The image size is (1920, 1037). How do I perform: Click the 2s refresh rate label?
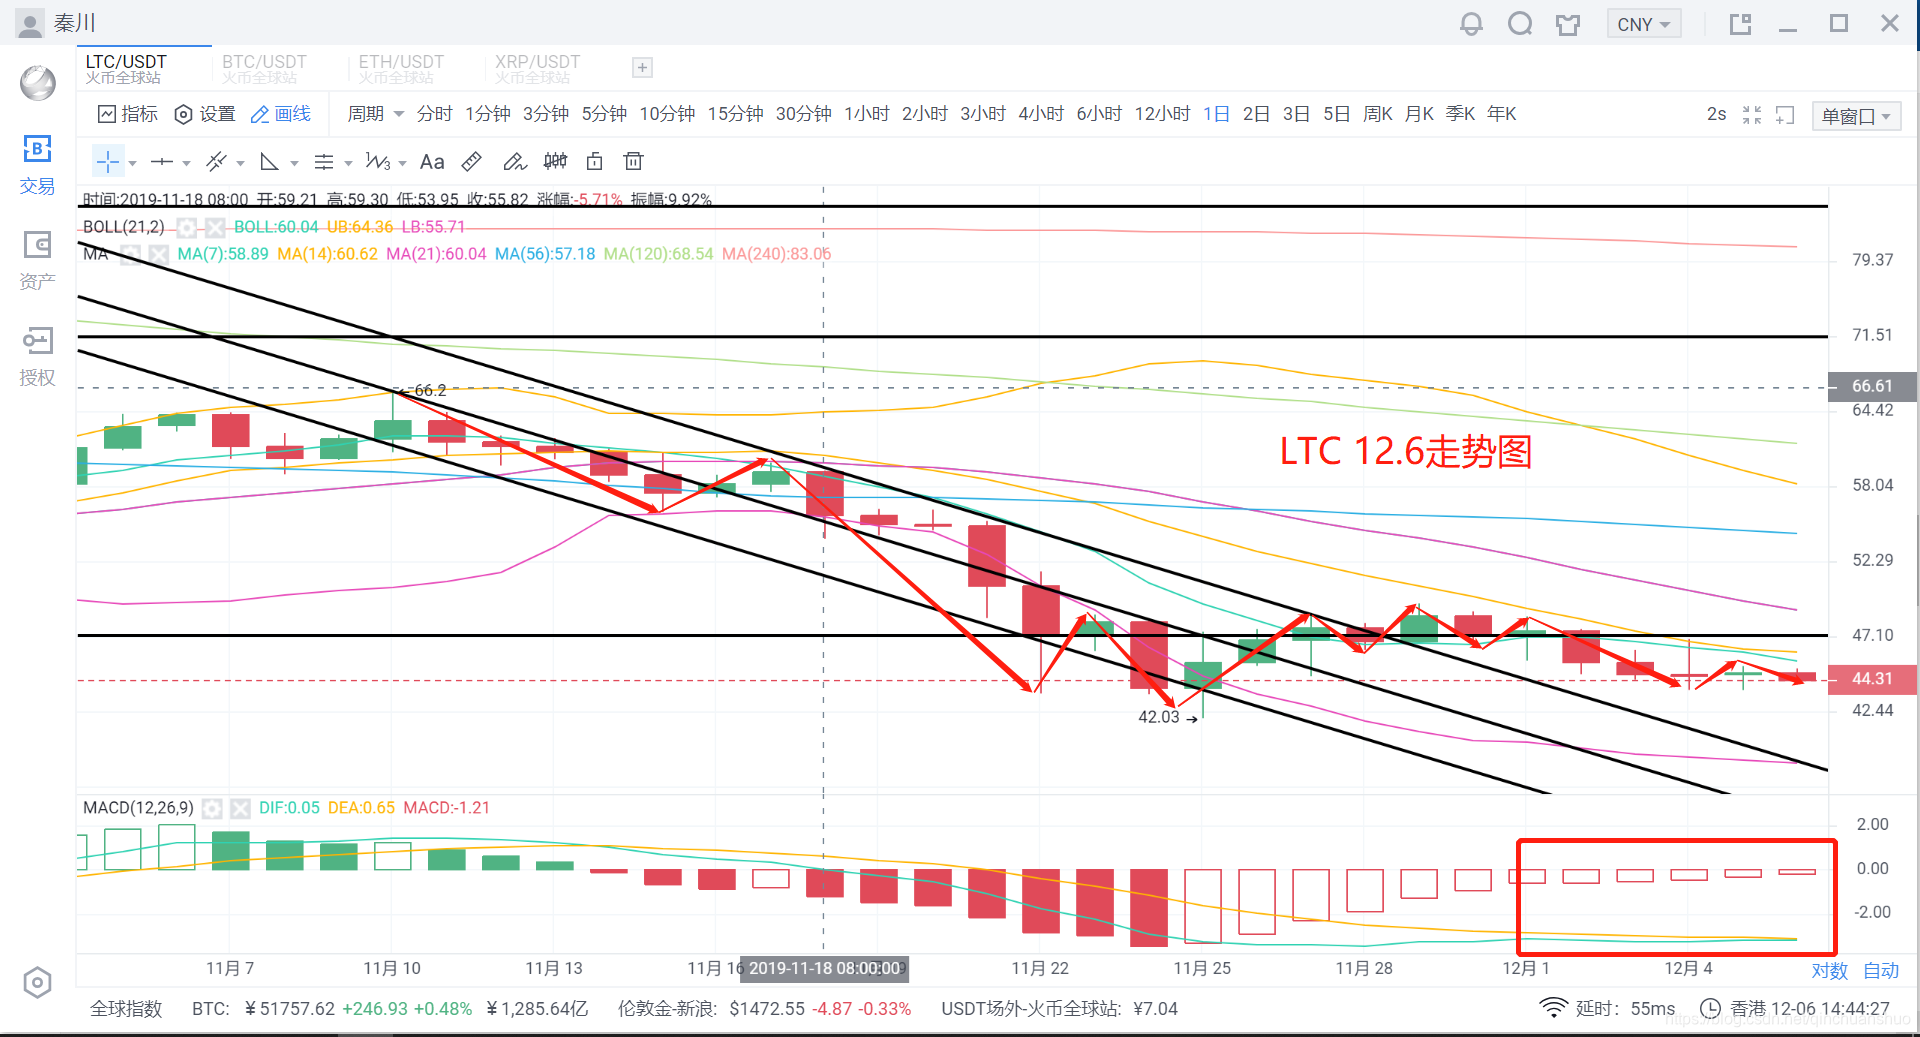pyautogui.click(x=1716, y=114)
